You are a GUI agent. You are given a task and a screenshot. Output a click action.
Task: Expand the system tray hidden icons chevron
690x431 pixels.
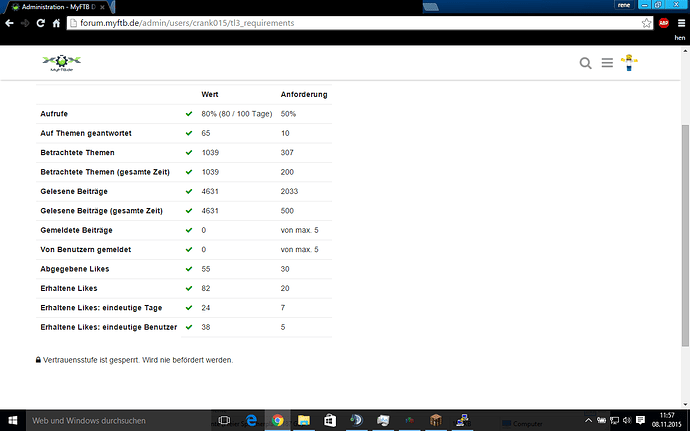coord(587,420)
